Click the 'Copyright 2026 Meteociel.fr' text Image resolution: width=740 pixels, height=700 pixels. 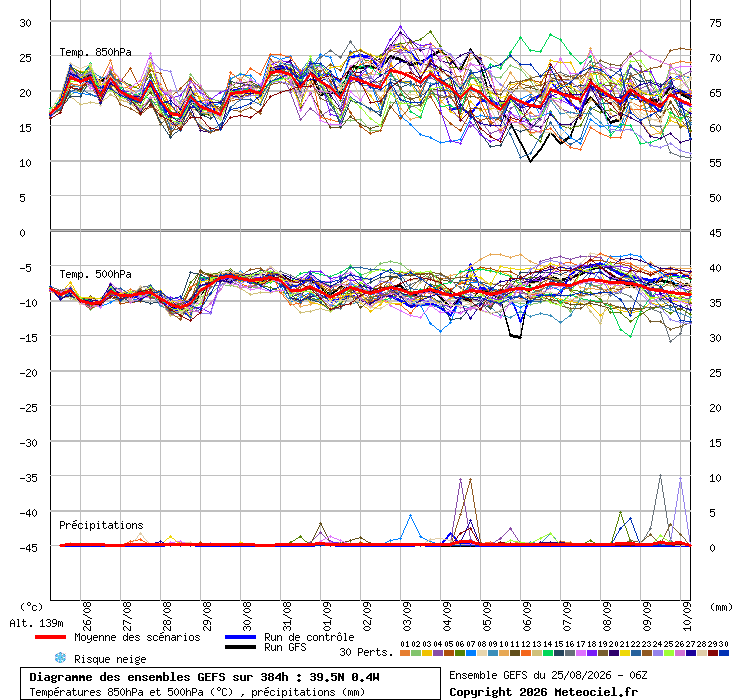(543, 692)
